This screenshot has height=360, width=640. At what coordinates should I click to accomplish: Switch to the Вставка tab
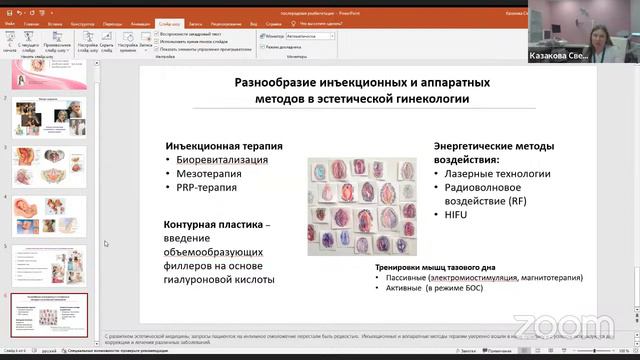pyautogui.click(x=55, y=24)
